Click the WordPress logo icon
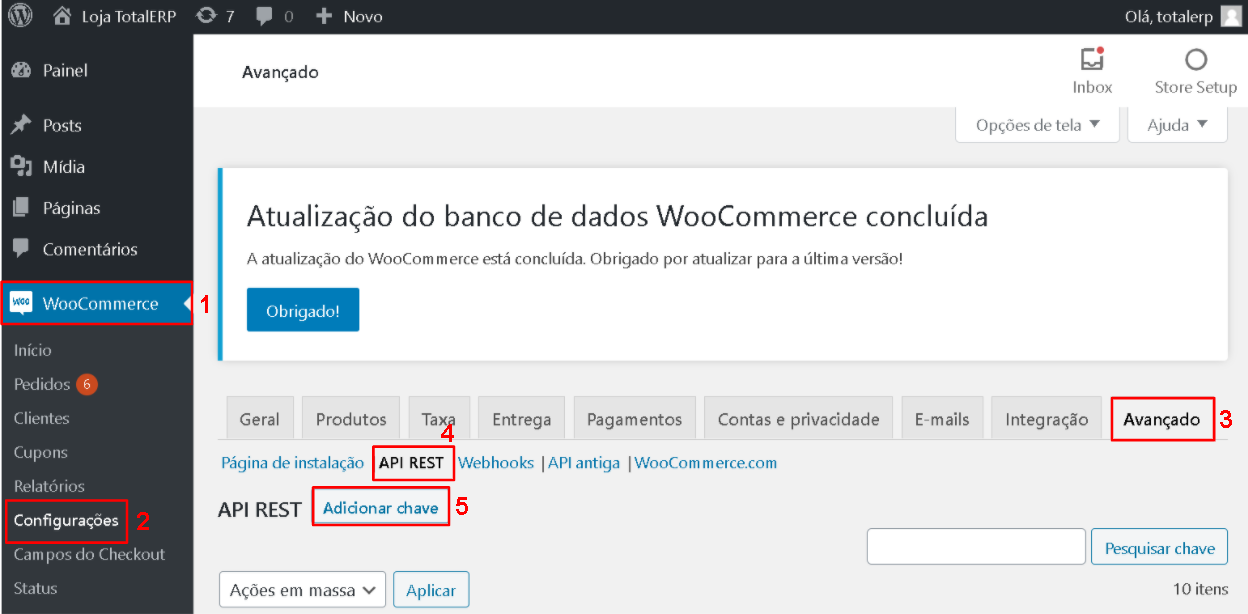Viewport: 1248px width, 614px height. pyautogui.click(x=20, y=16)
